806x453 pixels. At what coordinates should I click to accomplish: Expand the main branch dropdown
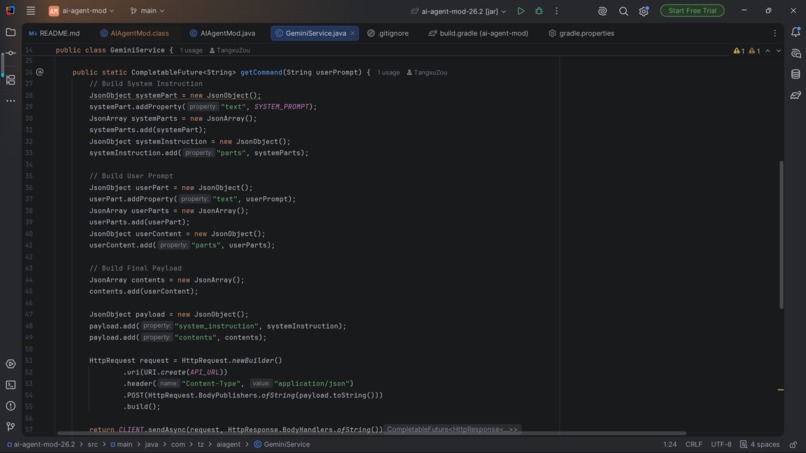(x=148, y=11)
